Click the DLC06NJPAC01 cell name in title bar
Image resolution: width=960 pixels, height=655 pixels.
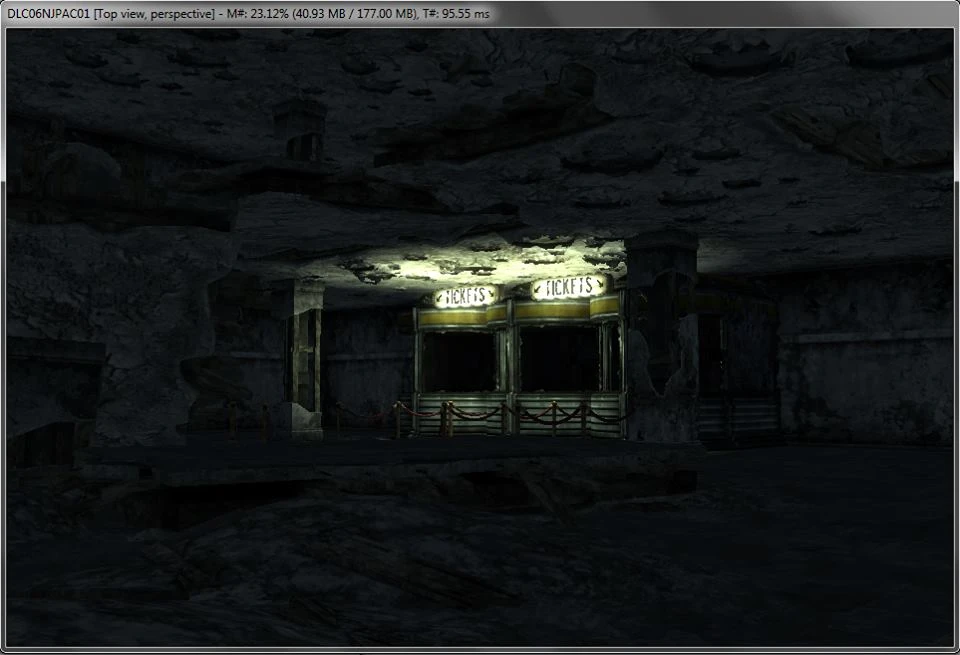[x=48, y=13]
